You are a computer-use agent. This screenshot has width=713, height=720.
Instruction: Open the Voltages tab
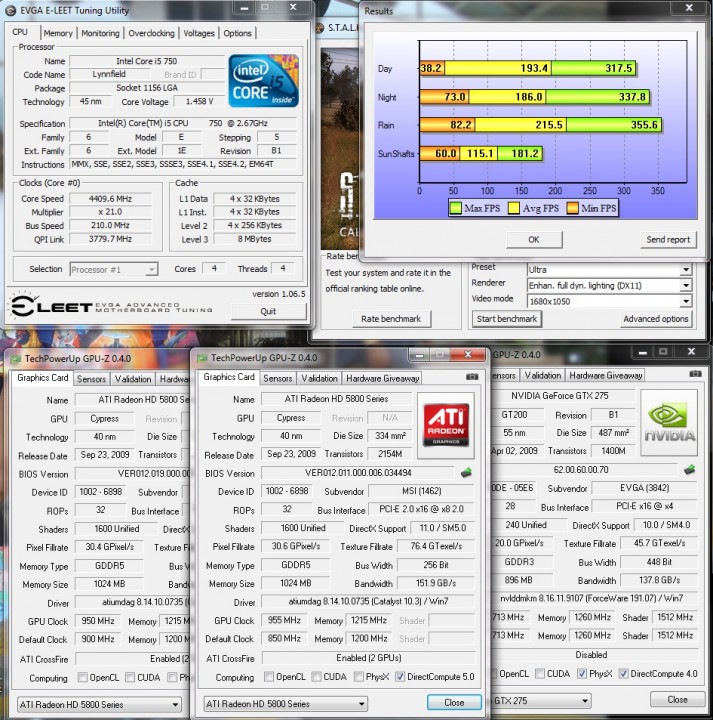(199, 33)
